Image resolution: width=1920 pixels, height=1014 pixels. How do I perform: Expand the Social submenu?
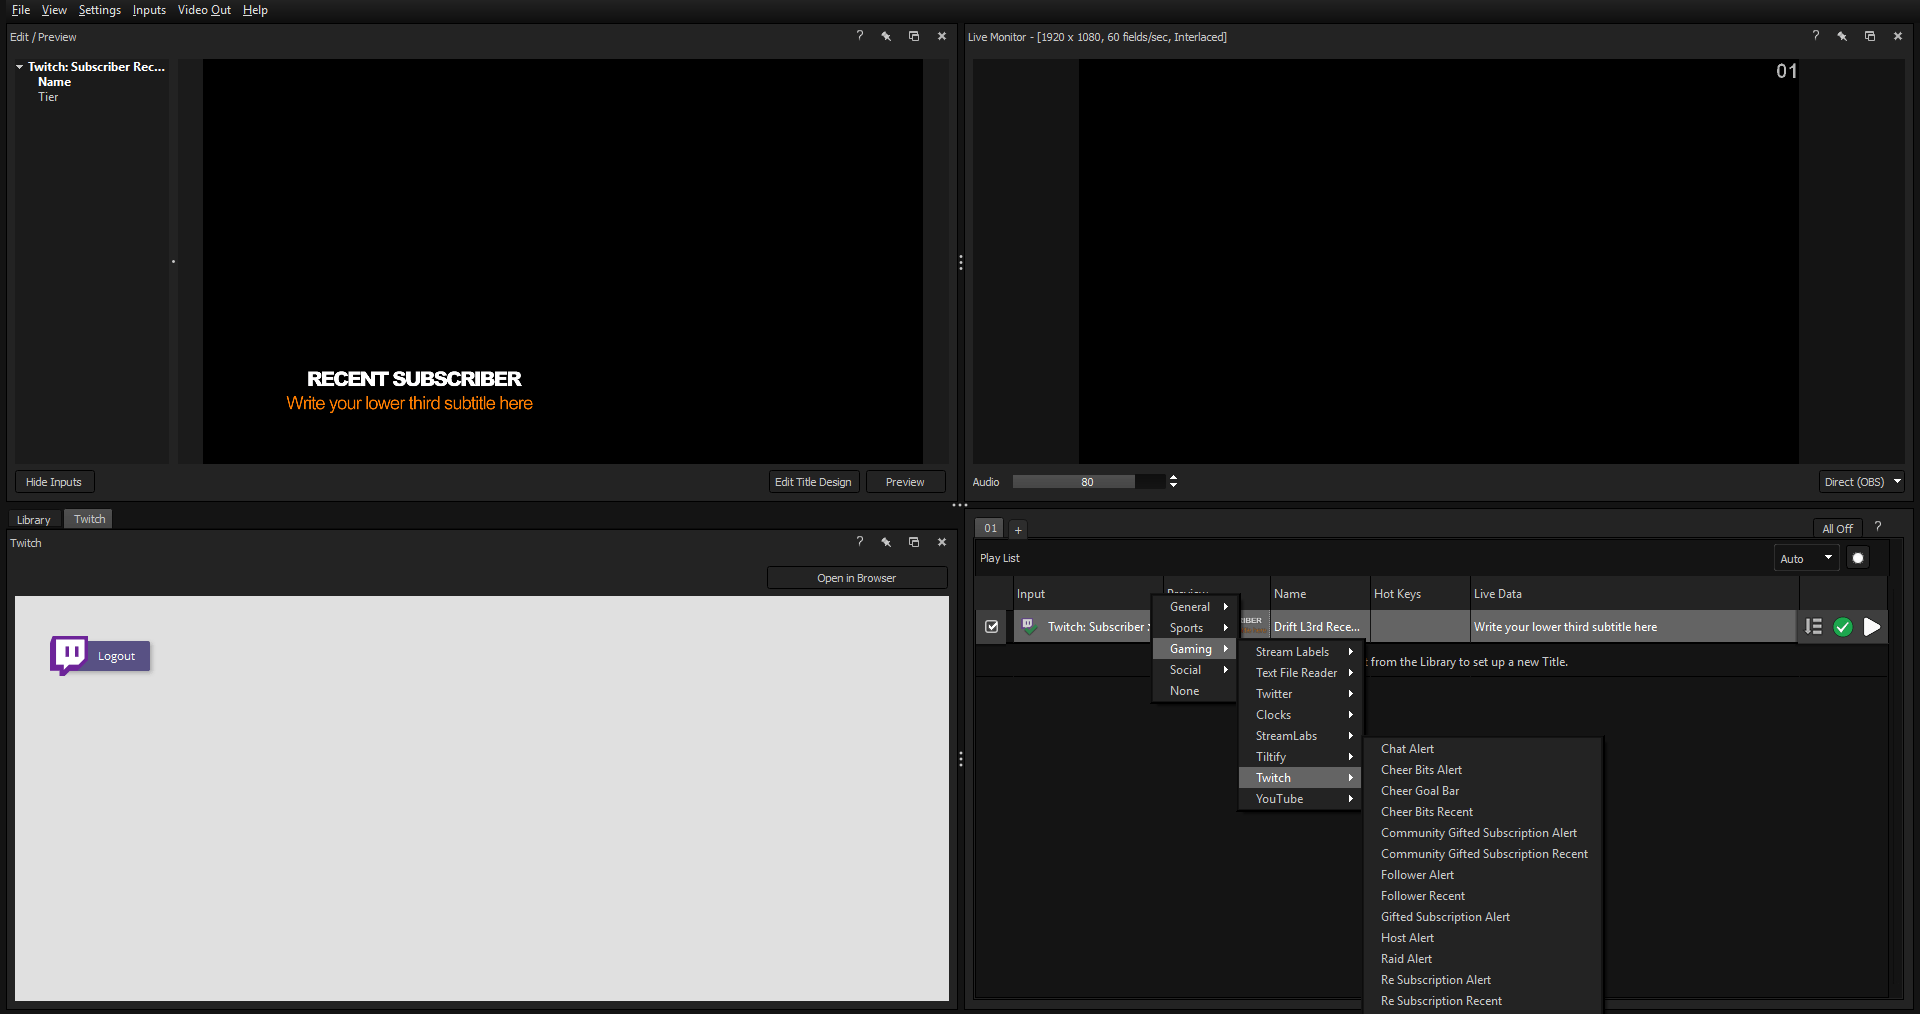(x=1196, y=670)
